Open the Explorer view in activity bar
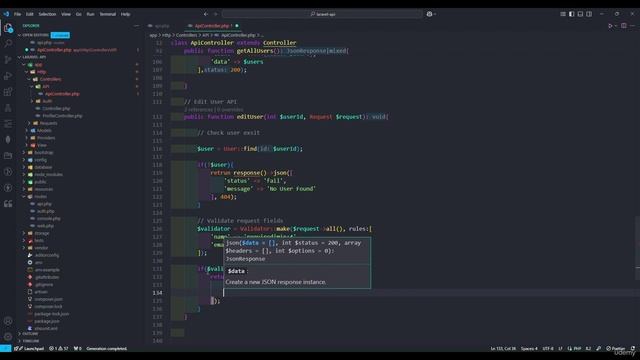The height and width of the screenshot is (360, 640). (8, 28)
